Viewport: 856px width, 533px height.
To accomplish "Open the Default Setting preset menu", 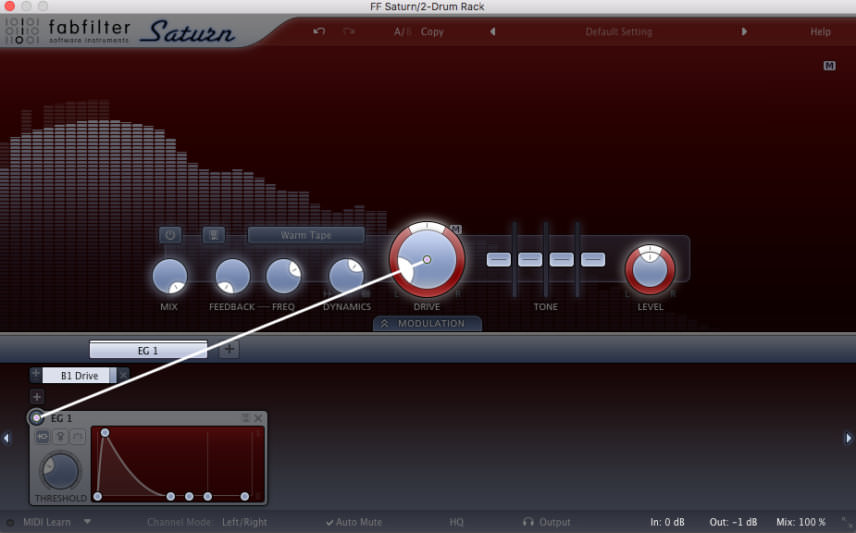I will coord(619,32).
